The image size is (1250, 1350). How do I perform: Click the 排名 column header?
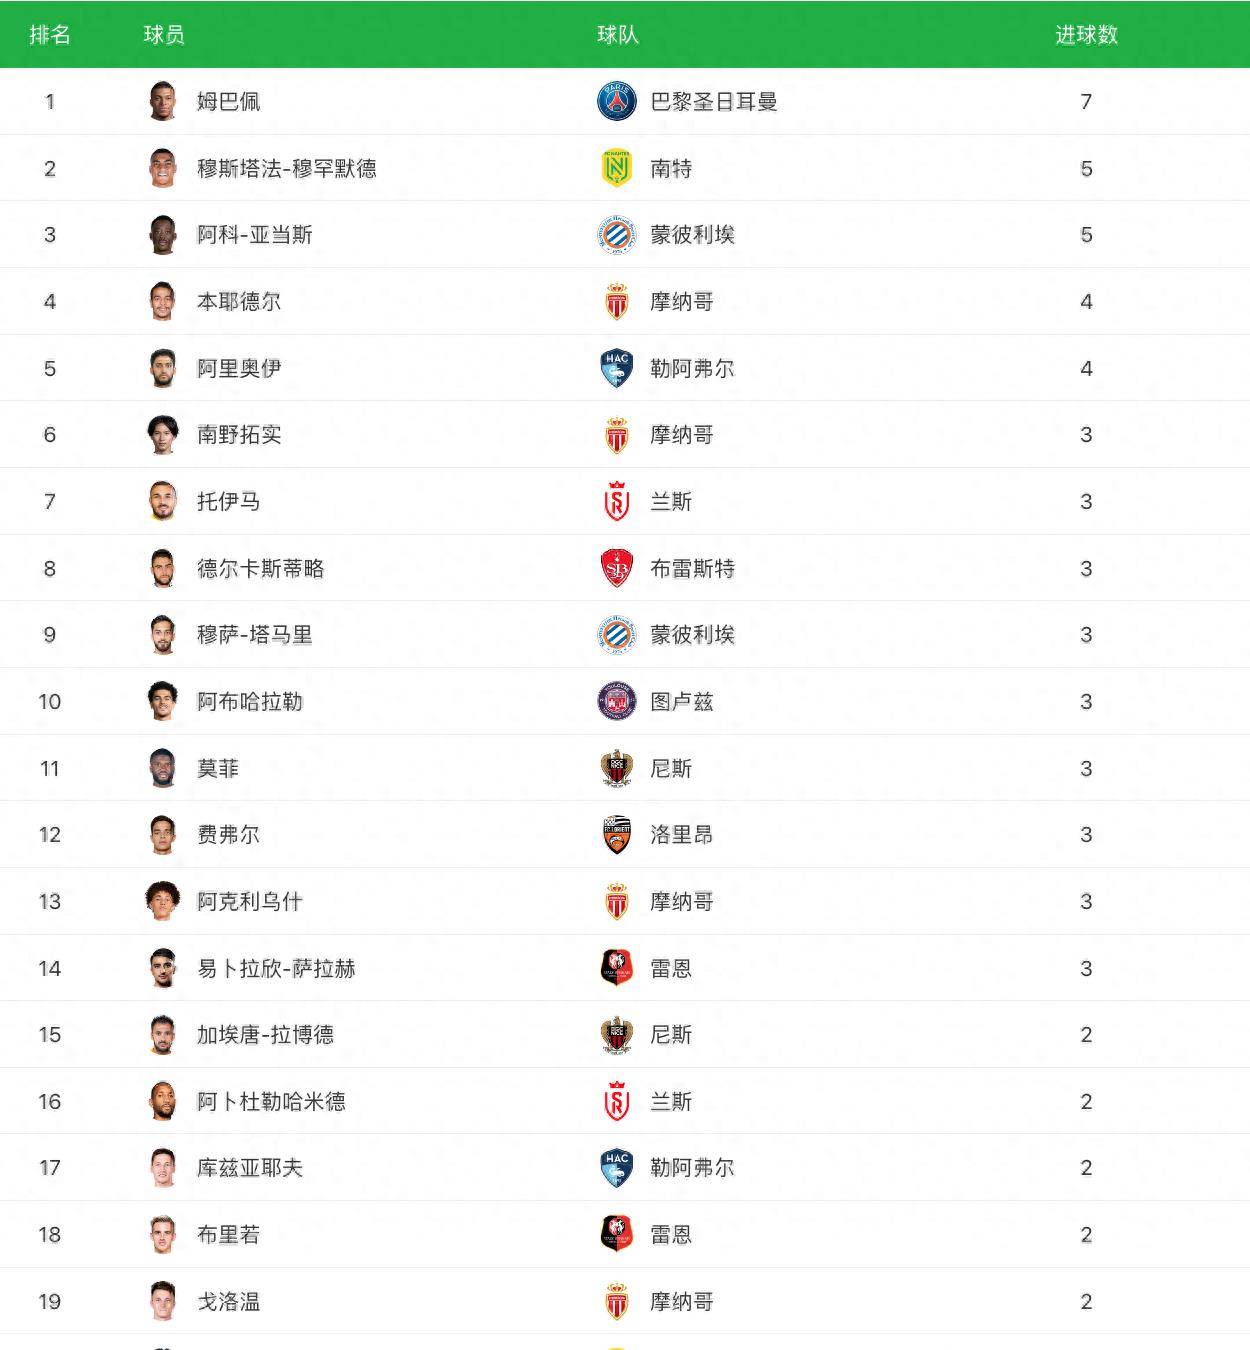tap(50, 35)
